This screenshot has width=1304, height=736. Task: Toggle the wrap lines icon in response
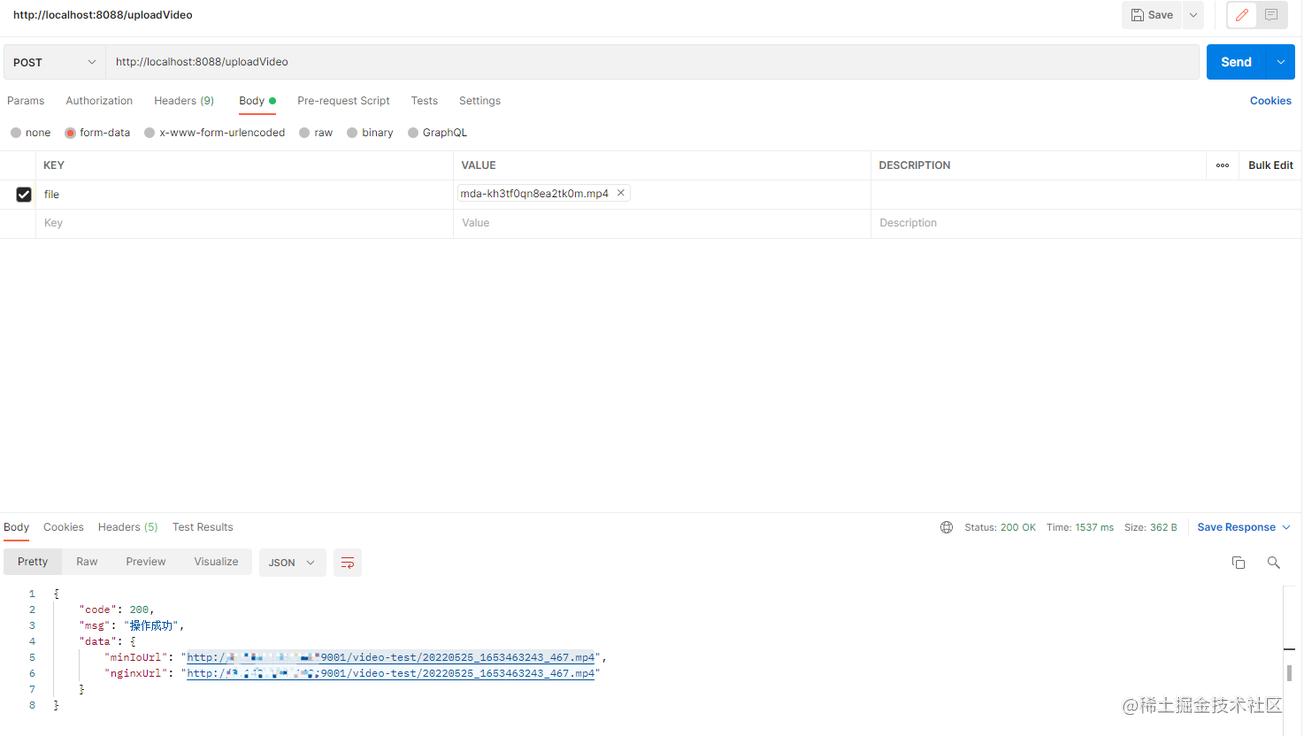(x=347, y=563)
